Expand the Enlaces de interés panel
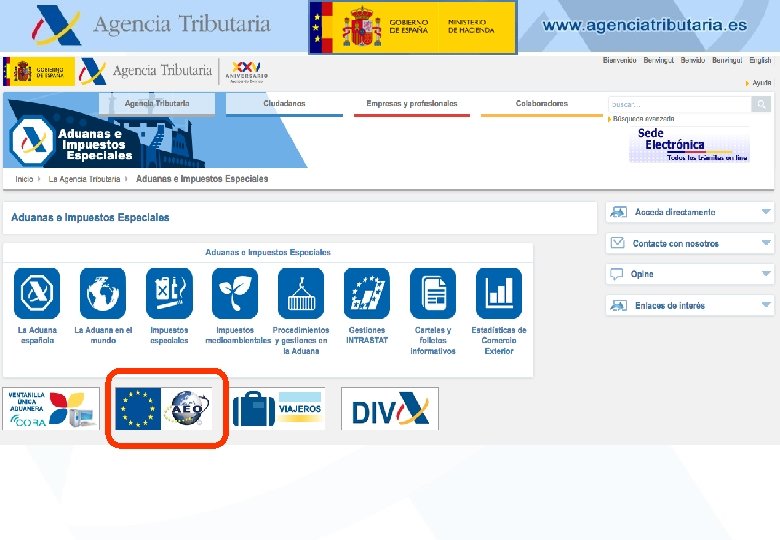 (x=690, y=305)
